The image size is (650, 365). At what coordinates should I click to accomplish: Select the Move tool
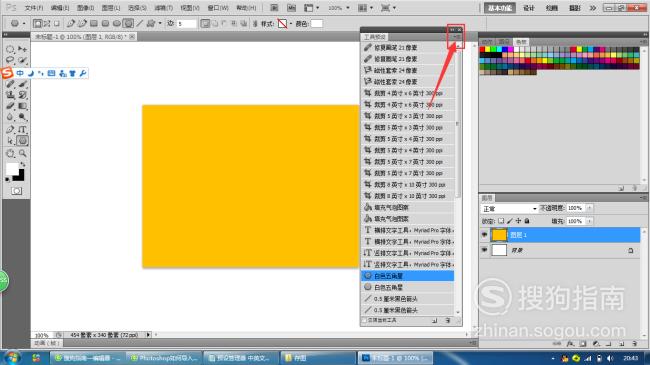pos(22,49)
